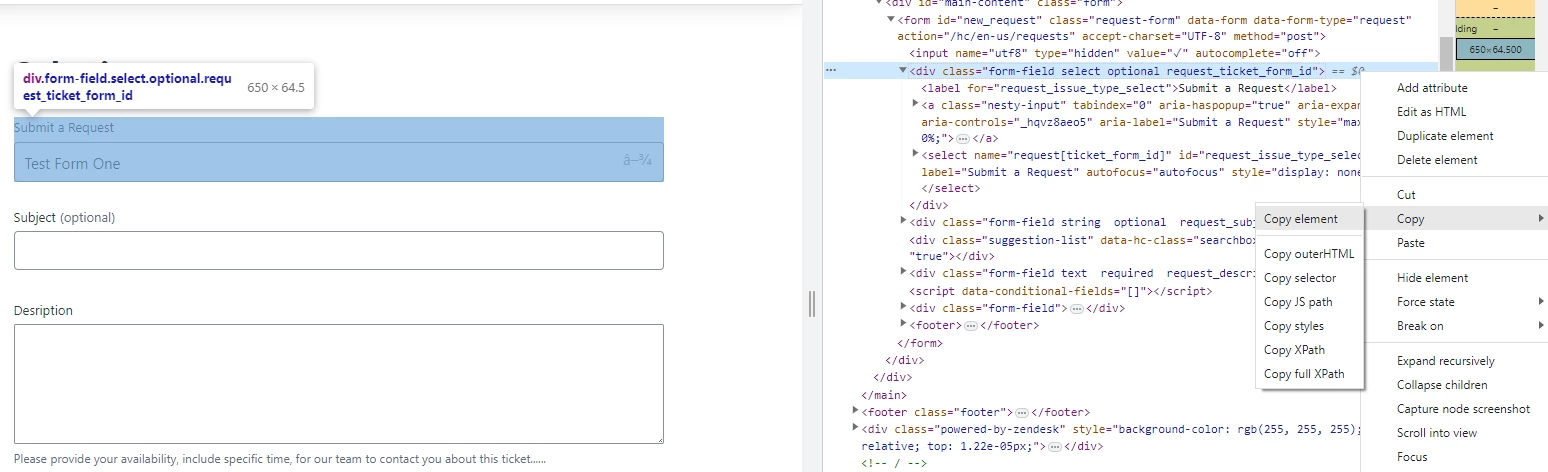
Task: Click the closing </main> tag line
Action: click(x=884, y=395)
